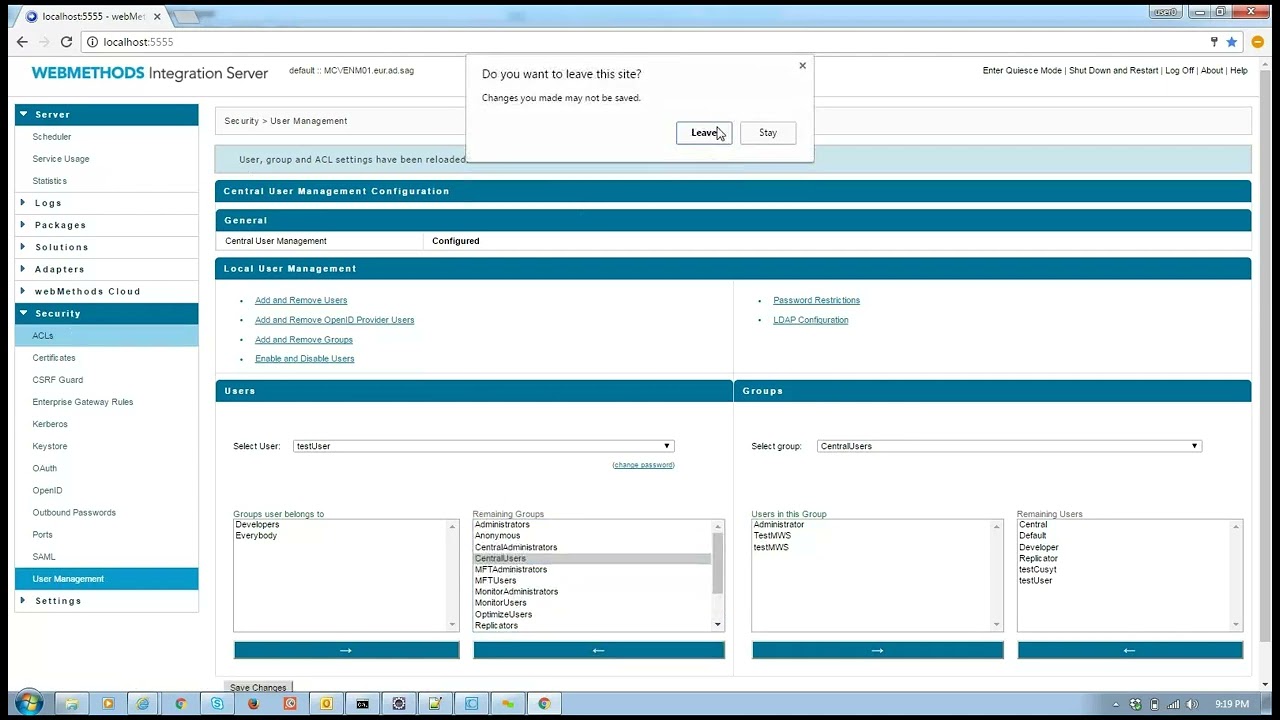This screenshot has height=720, width=1280.
Task: Open Add and Remove Users link
Action: [301, 300]
